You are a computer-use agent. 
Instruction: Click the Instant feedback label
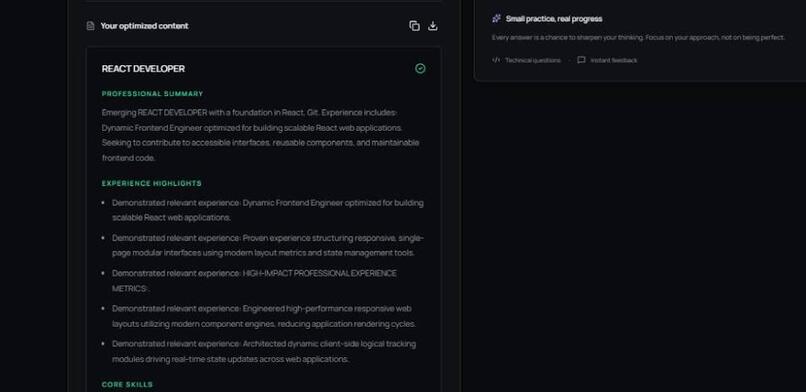coord(614,61)
